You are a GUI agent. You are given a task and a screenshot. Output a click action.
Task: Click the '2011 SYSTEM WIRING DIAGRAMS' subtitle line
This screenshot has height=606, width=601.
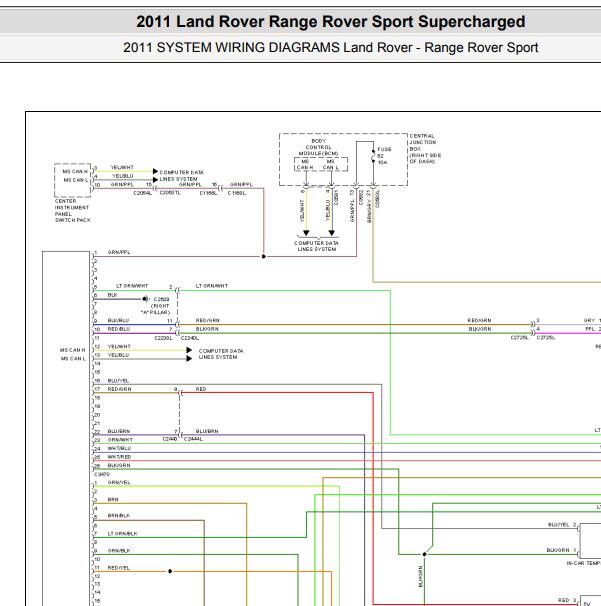click(330, 48)
